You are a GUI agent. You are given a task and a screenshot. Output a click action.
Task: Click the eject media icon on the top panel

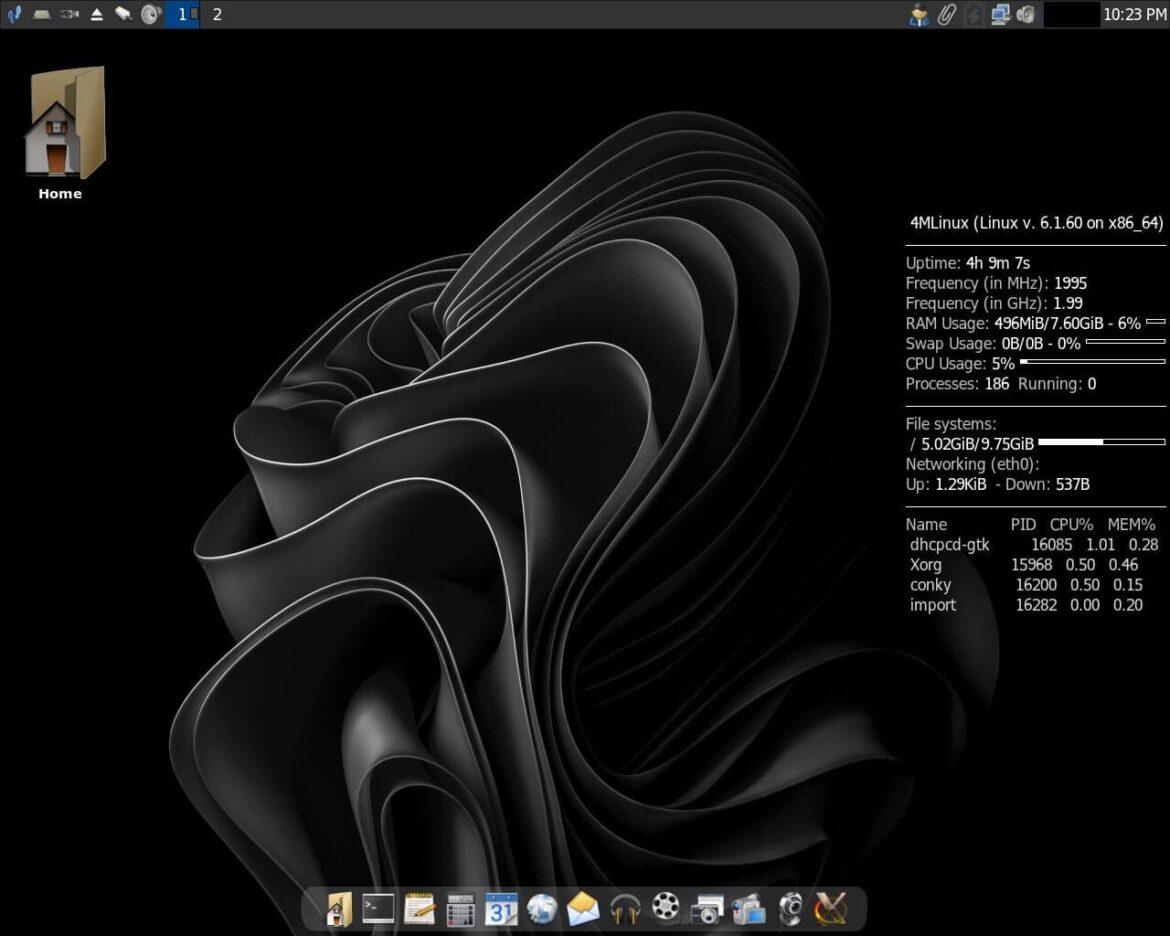coord(96,14)
